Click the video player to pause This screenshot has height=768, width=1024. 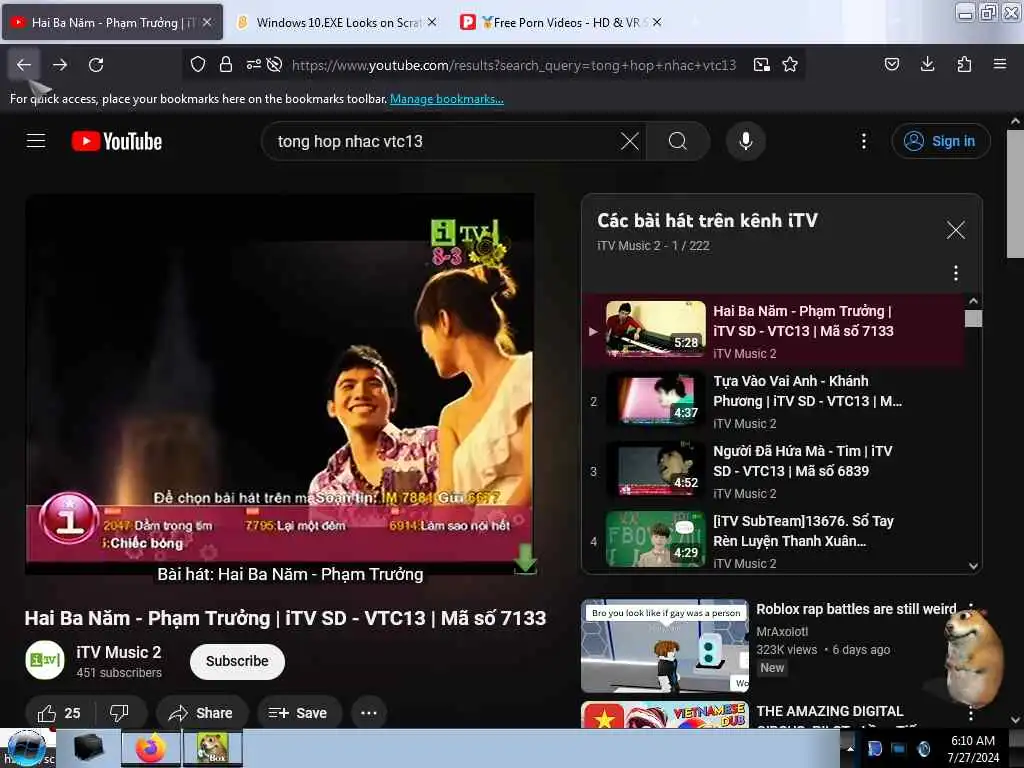coord(280,384)
